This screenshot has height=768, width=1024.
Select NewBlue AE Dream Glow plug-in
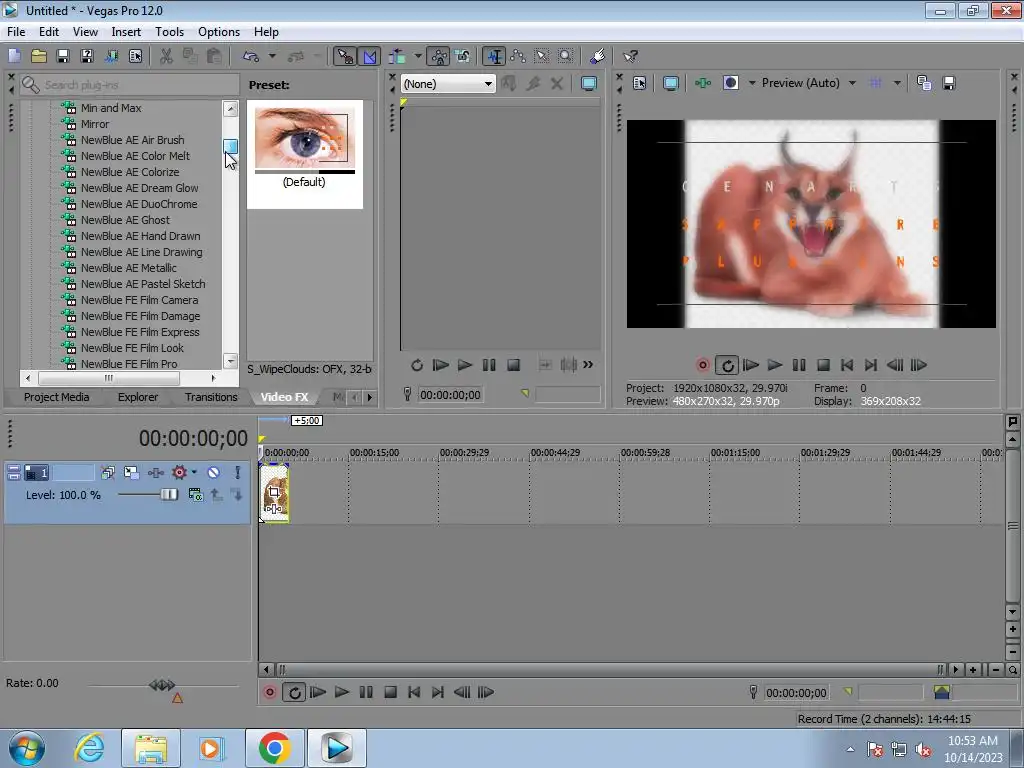click(x=139, y=188)
